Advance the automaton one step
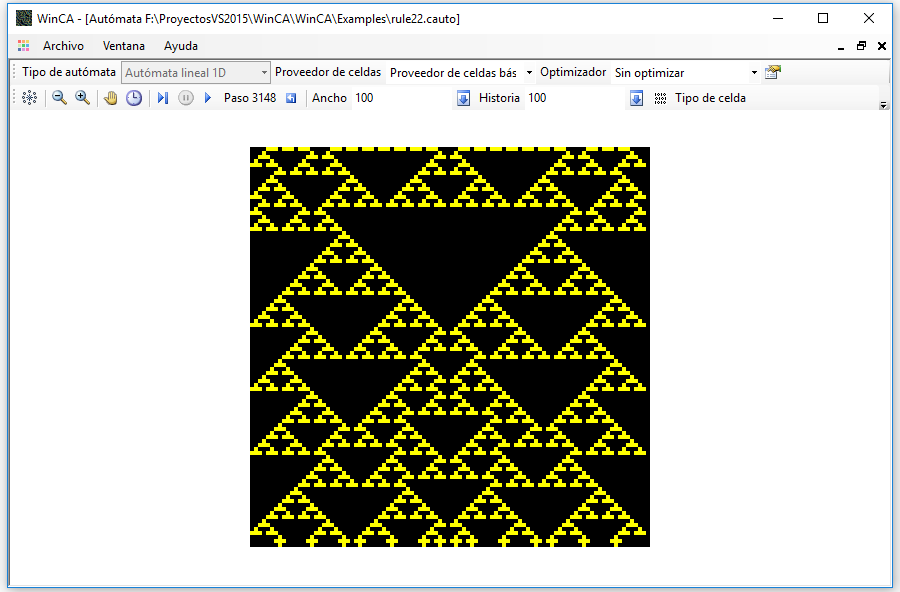 pyautogui.click(x=163, y=98)
